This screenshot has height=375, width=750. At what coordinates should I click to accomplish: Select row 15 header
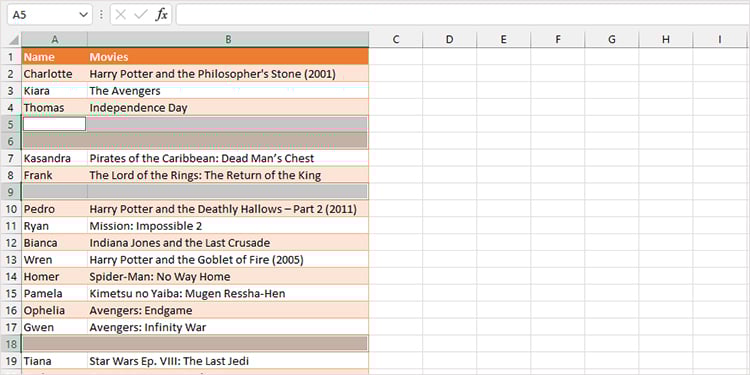coord(11,293)
